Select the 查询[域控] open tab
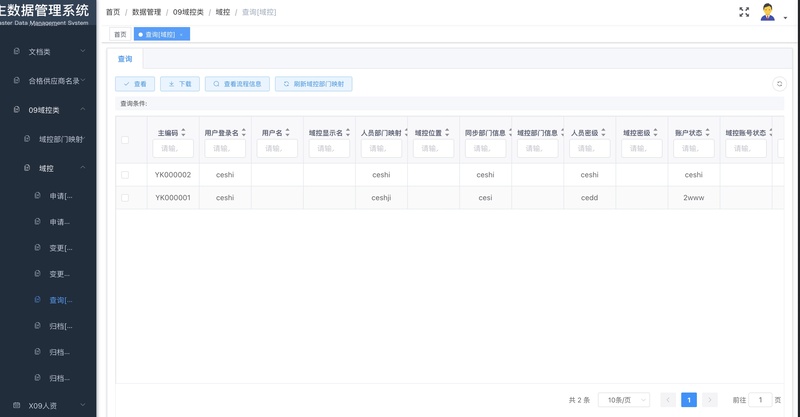 (161, 34)
